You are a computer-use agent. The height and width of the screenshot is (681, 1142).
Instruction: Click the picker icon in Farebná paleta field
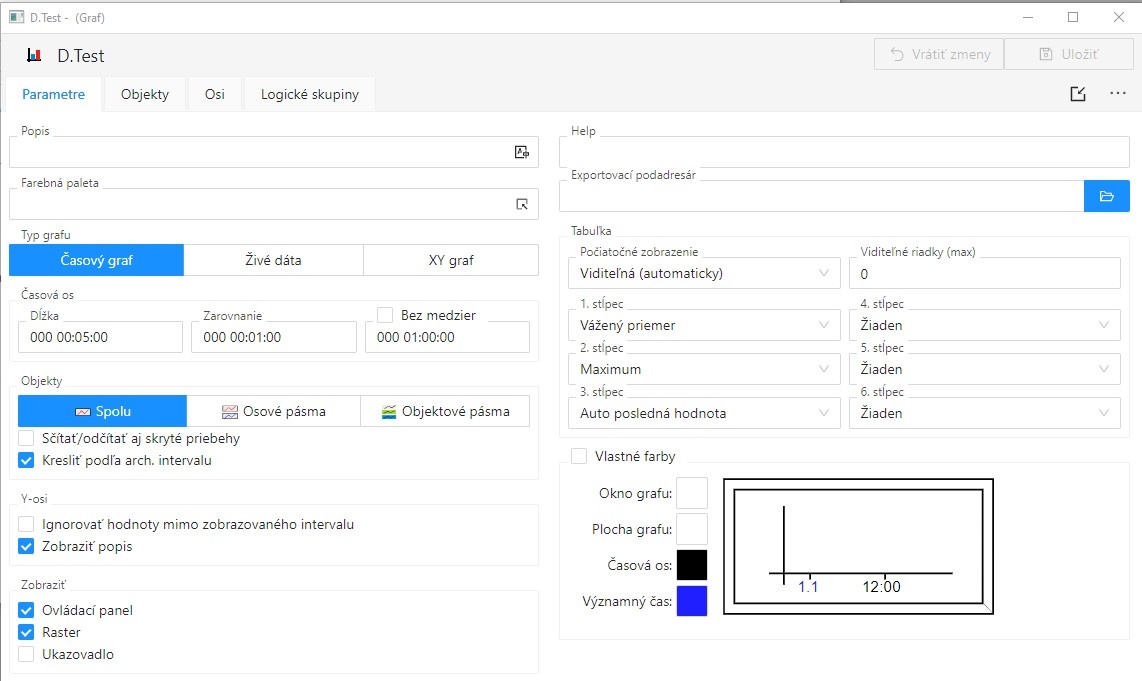(x=521, y=204)
